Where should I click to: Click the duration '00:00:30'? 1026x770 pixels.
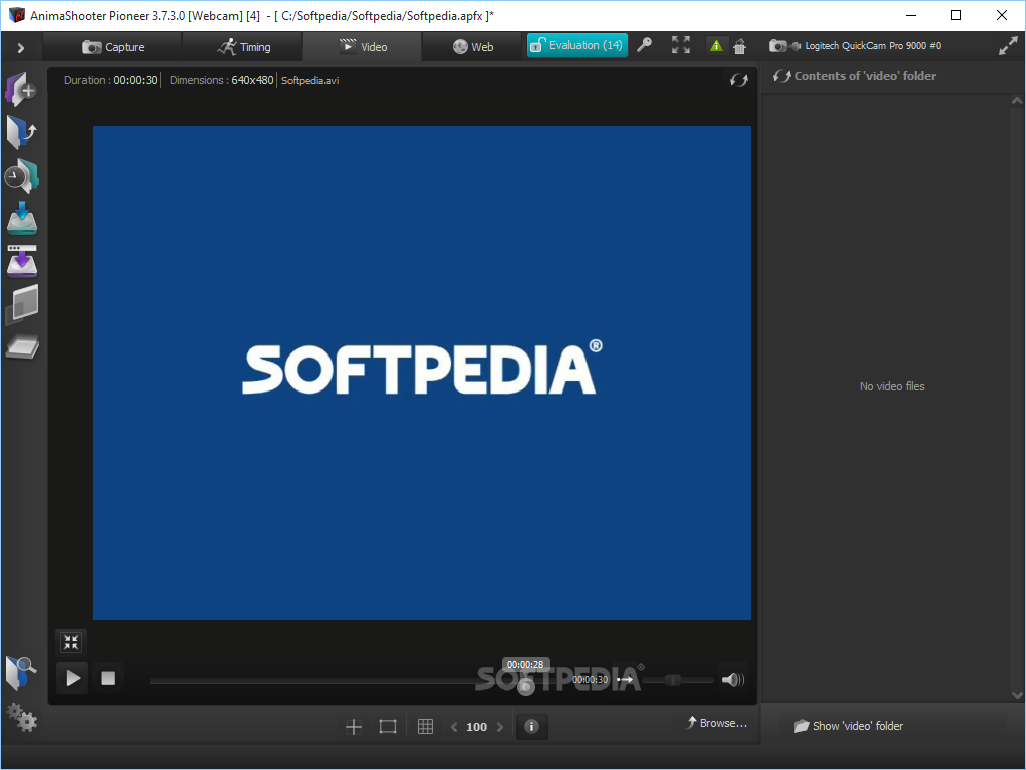(x=135, y=80)
